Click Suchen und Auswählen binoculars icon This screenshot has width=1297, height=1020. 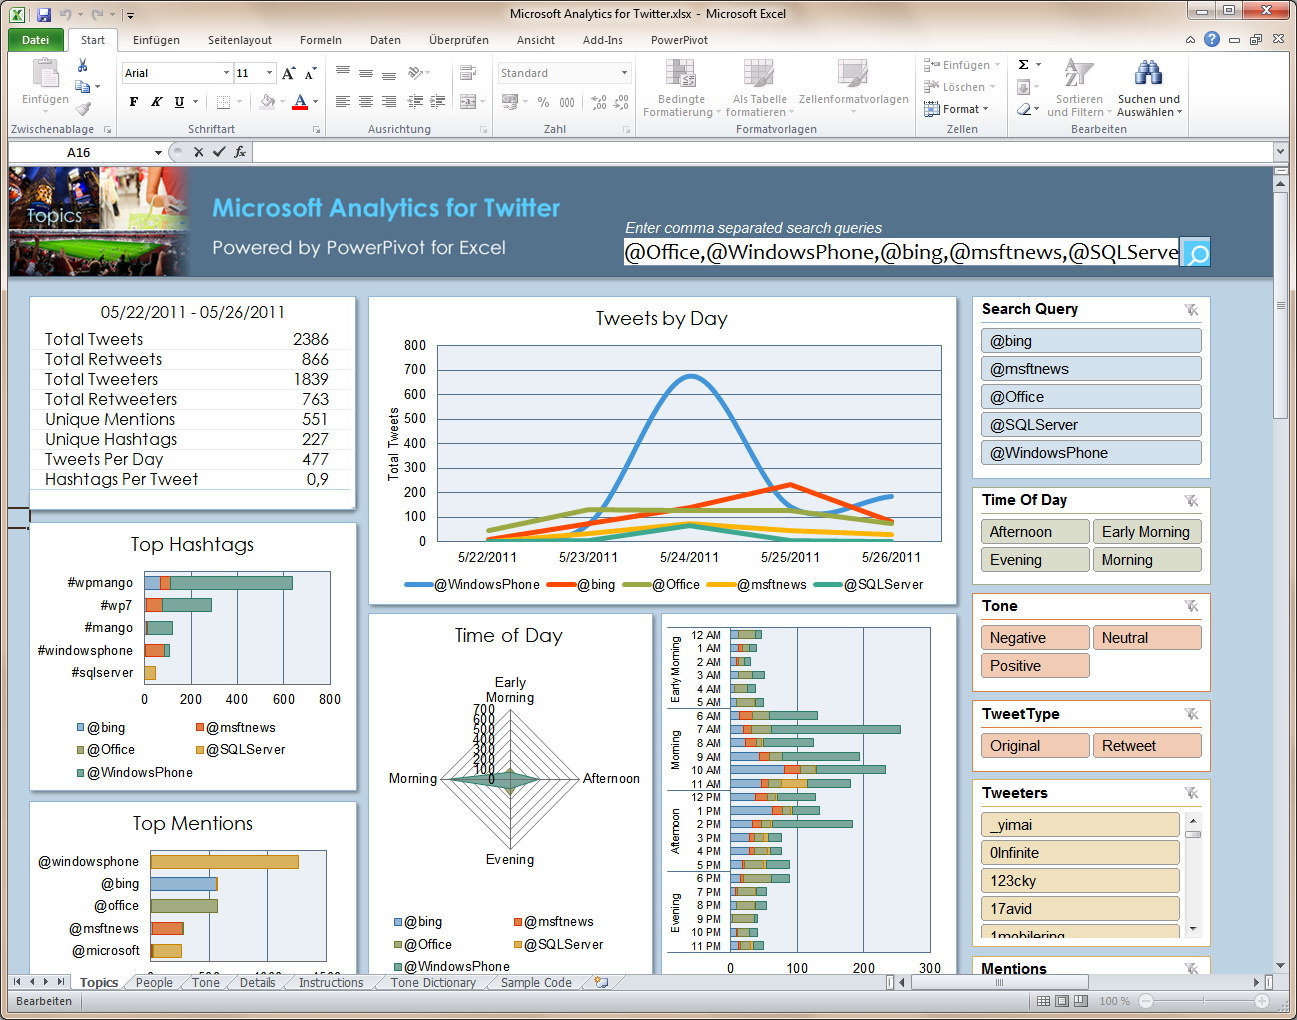[1148, 74]
